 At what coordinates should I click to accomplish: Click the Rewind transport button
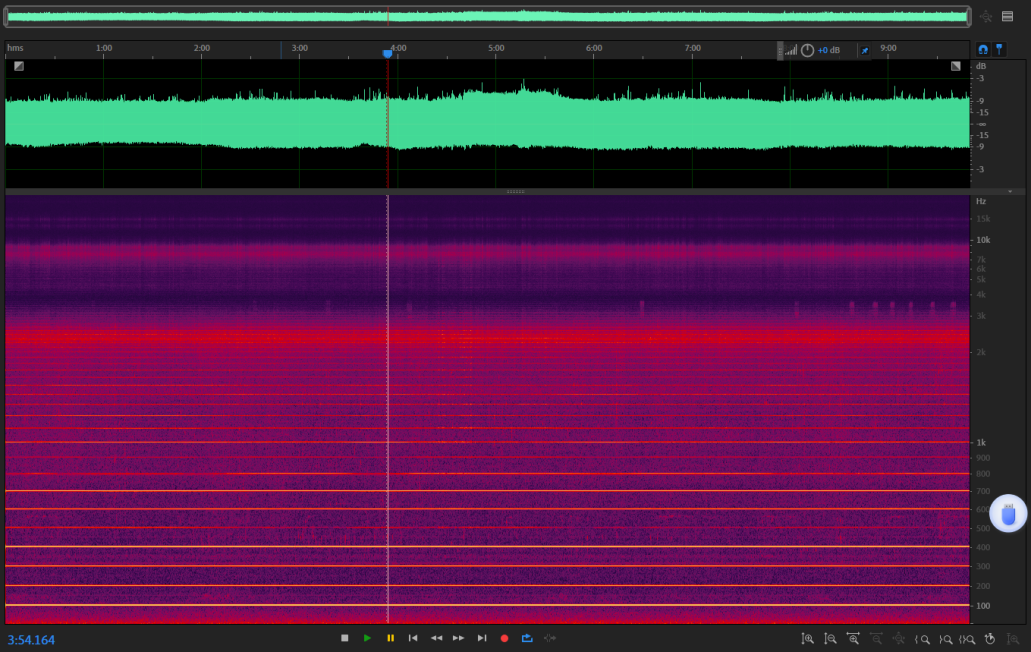pyautogui.click(x=436, y=638)
